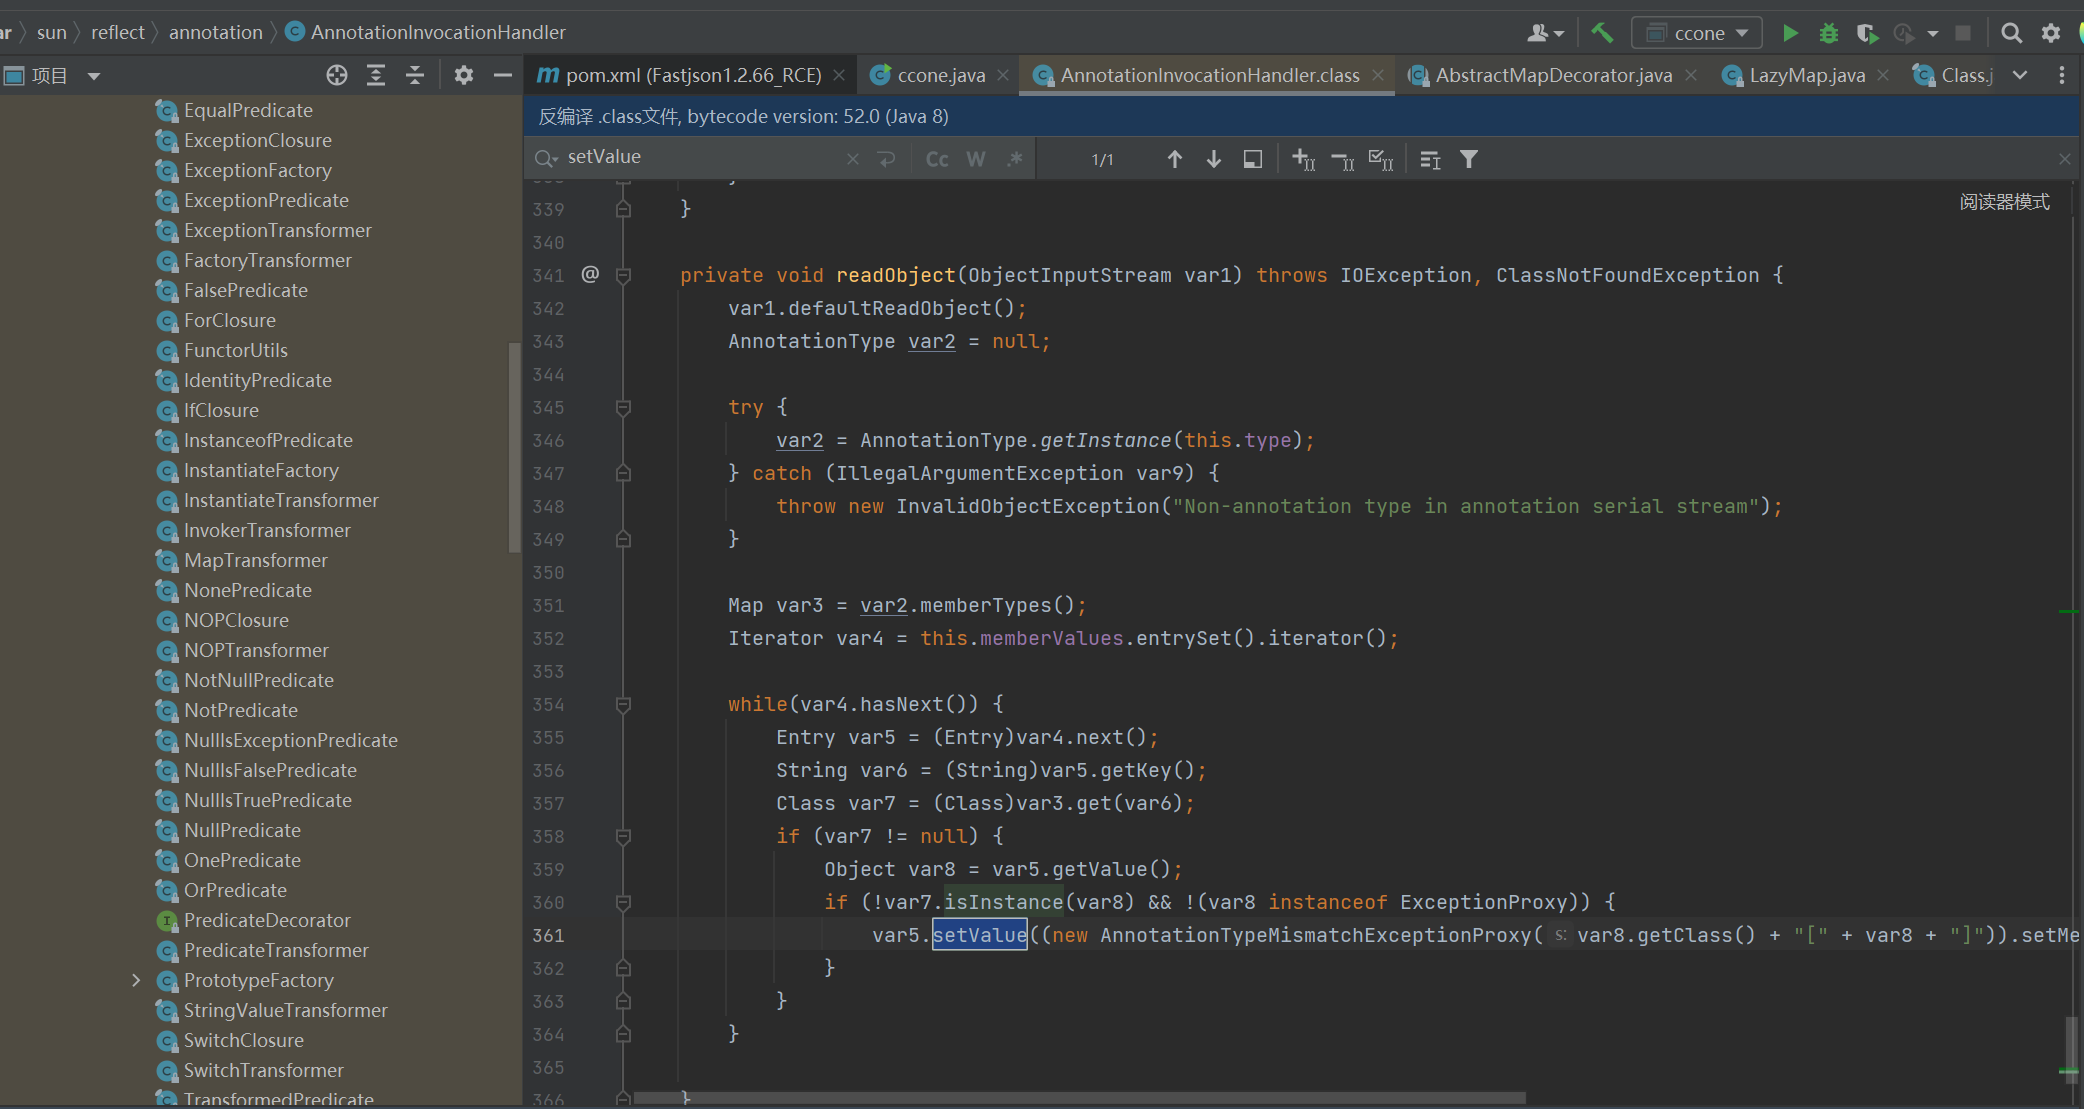Fold try block at line 345

(623, 407)
